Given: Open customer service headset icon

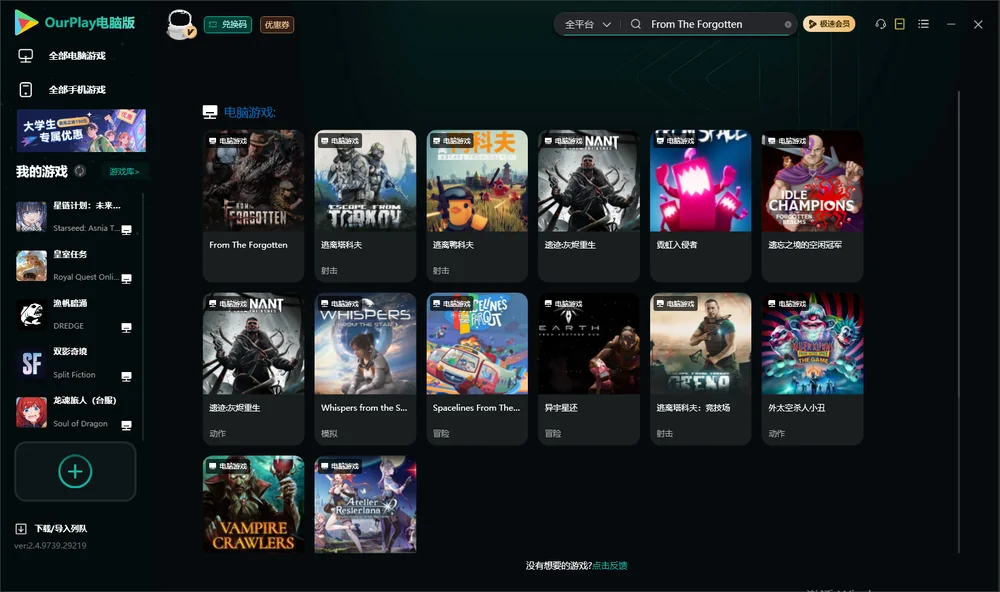Looking at the screenshot, I should 880,24.
